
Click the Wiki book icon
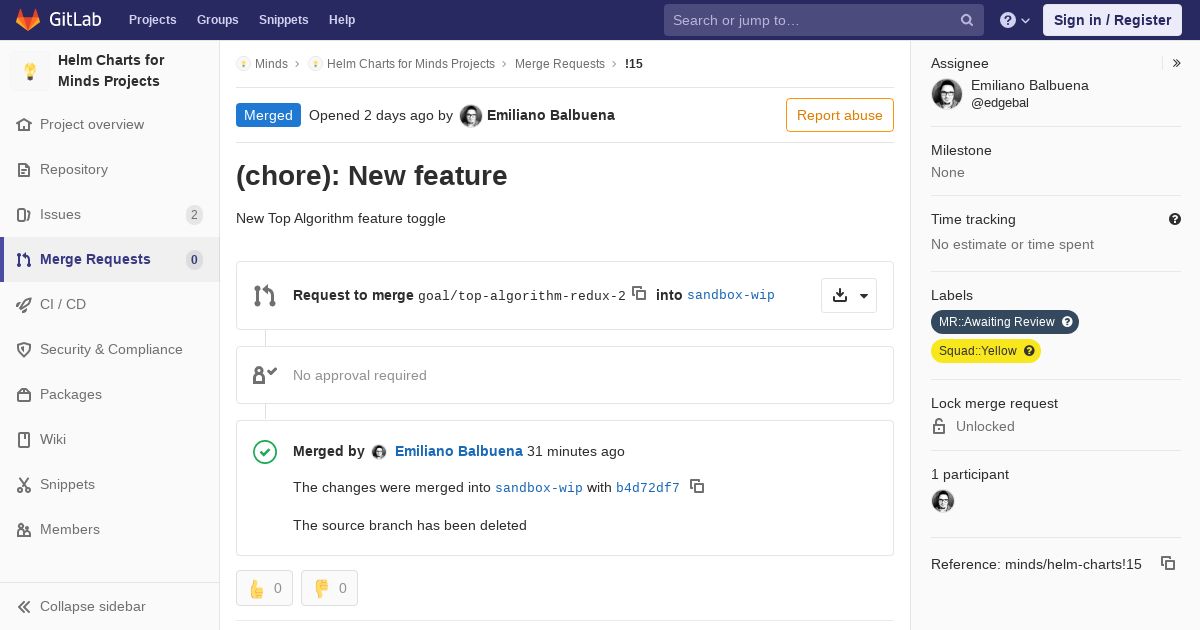click(x=24, y=440)
